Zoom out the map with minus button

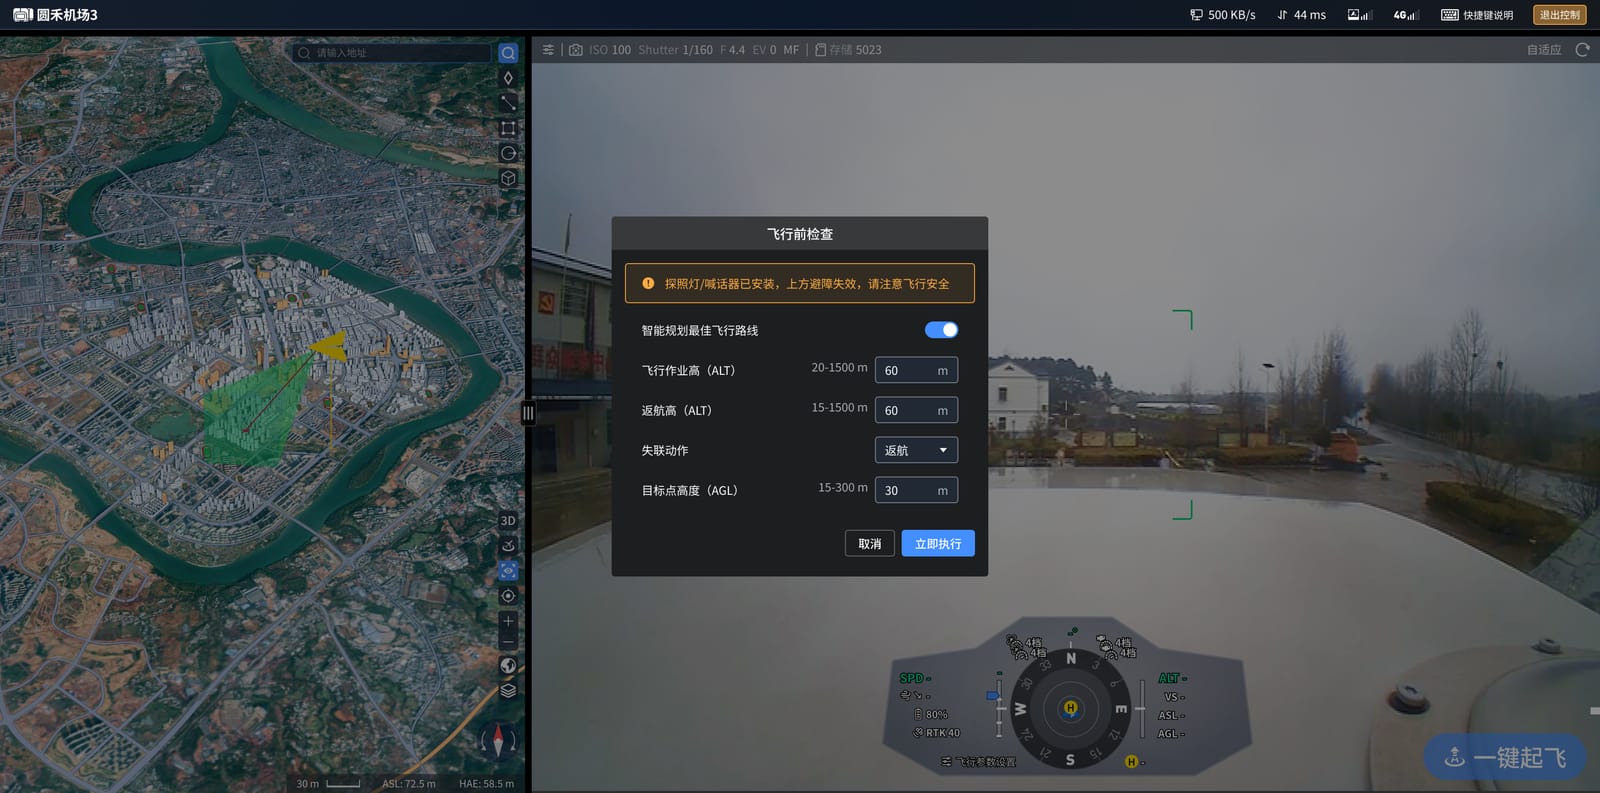508,642
